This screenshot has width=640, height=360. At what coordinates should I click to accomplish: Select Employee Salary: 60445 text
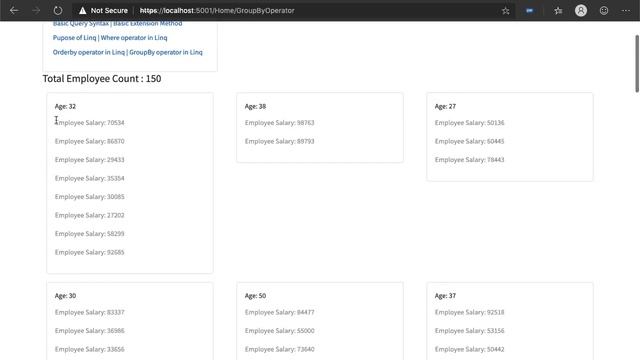[469, 141]
